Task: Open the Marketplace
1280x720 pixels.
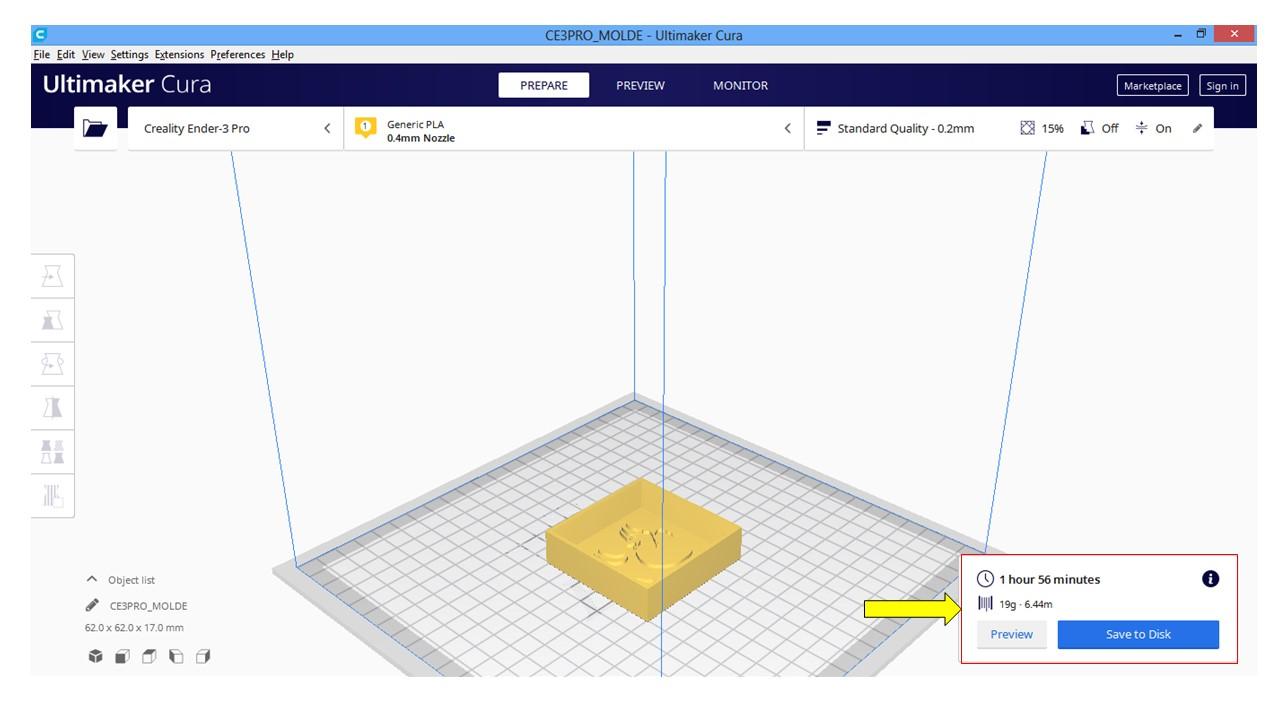Action: point(1152,85)
